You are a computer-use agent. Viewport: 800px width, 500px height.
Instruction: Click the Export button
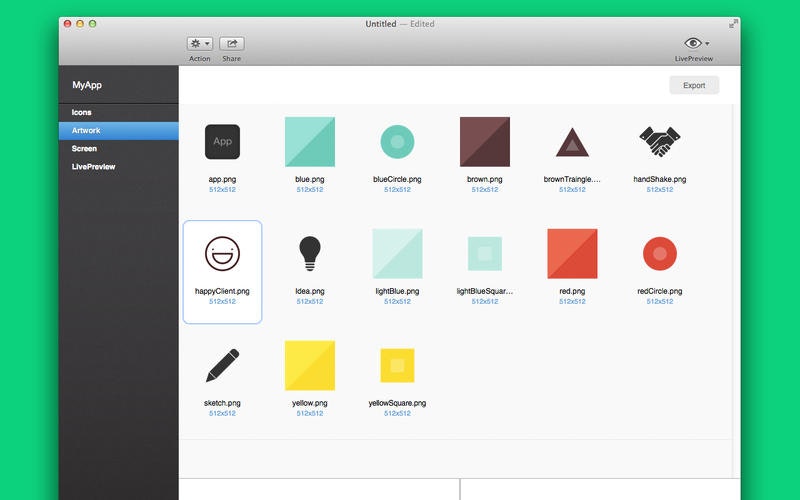tap(694, 85)
